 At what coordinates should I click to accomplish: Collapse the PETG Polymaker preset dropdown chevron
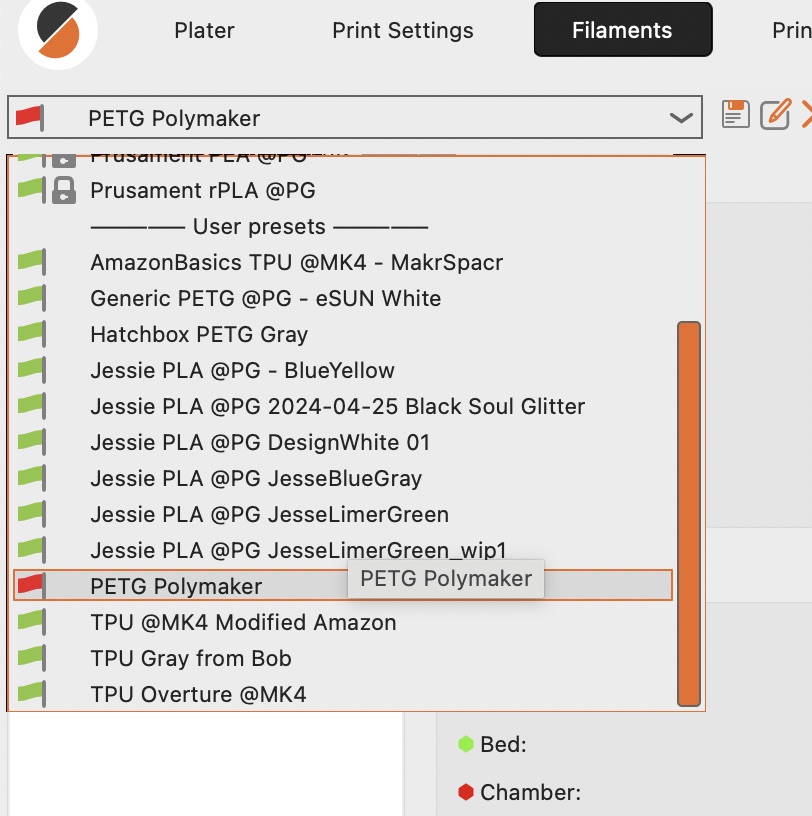(x=681, y=118)
